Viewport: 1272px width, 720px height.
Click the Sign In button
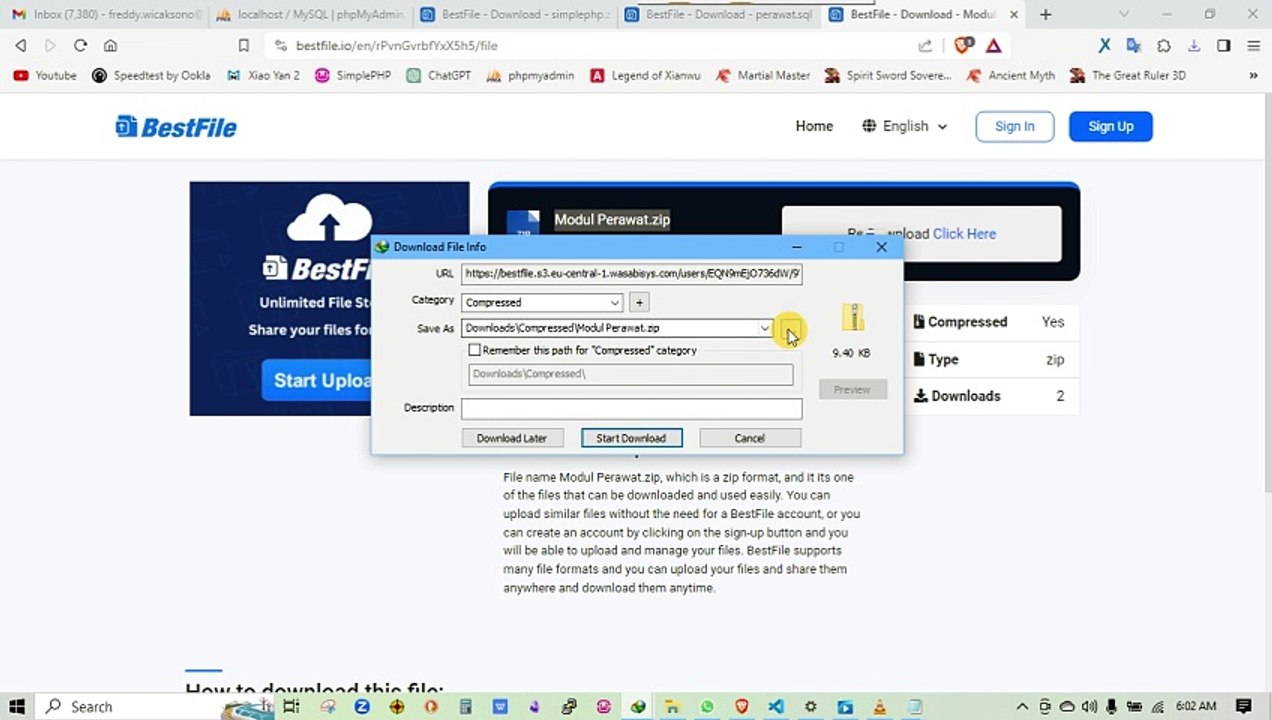(x=1015, y=126)
